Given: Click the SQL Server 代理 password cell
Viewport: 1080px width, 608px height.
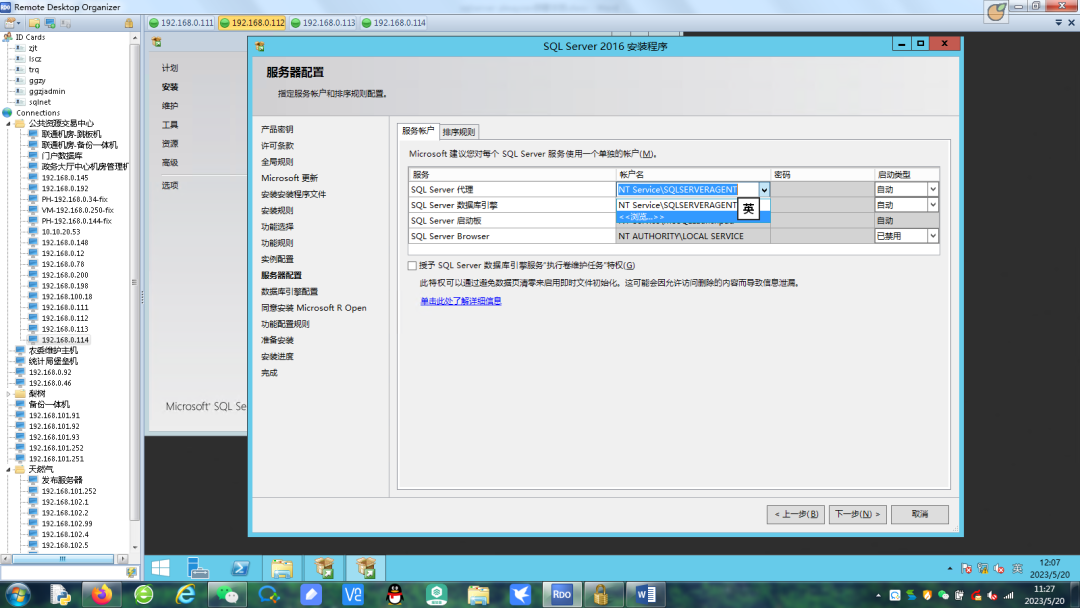Looking at the screenshot, I should (822, 189).
